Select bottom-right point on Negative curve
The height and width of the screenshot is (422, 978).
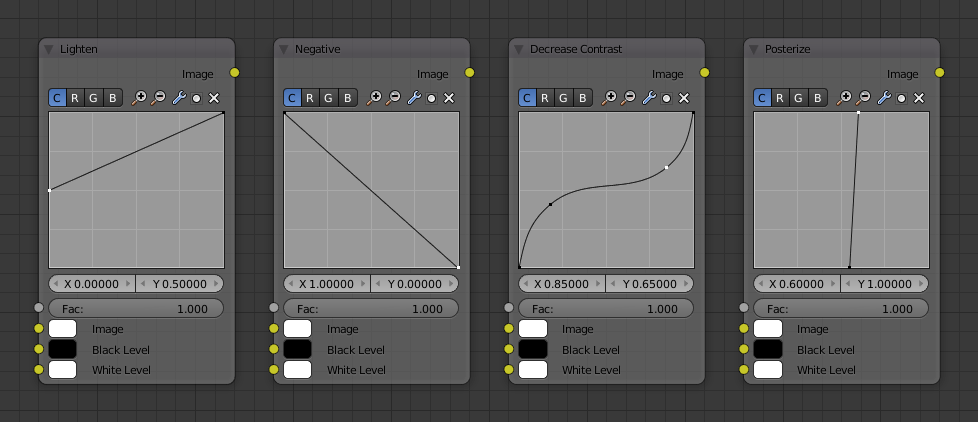(458, 267)
